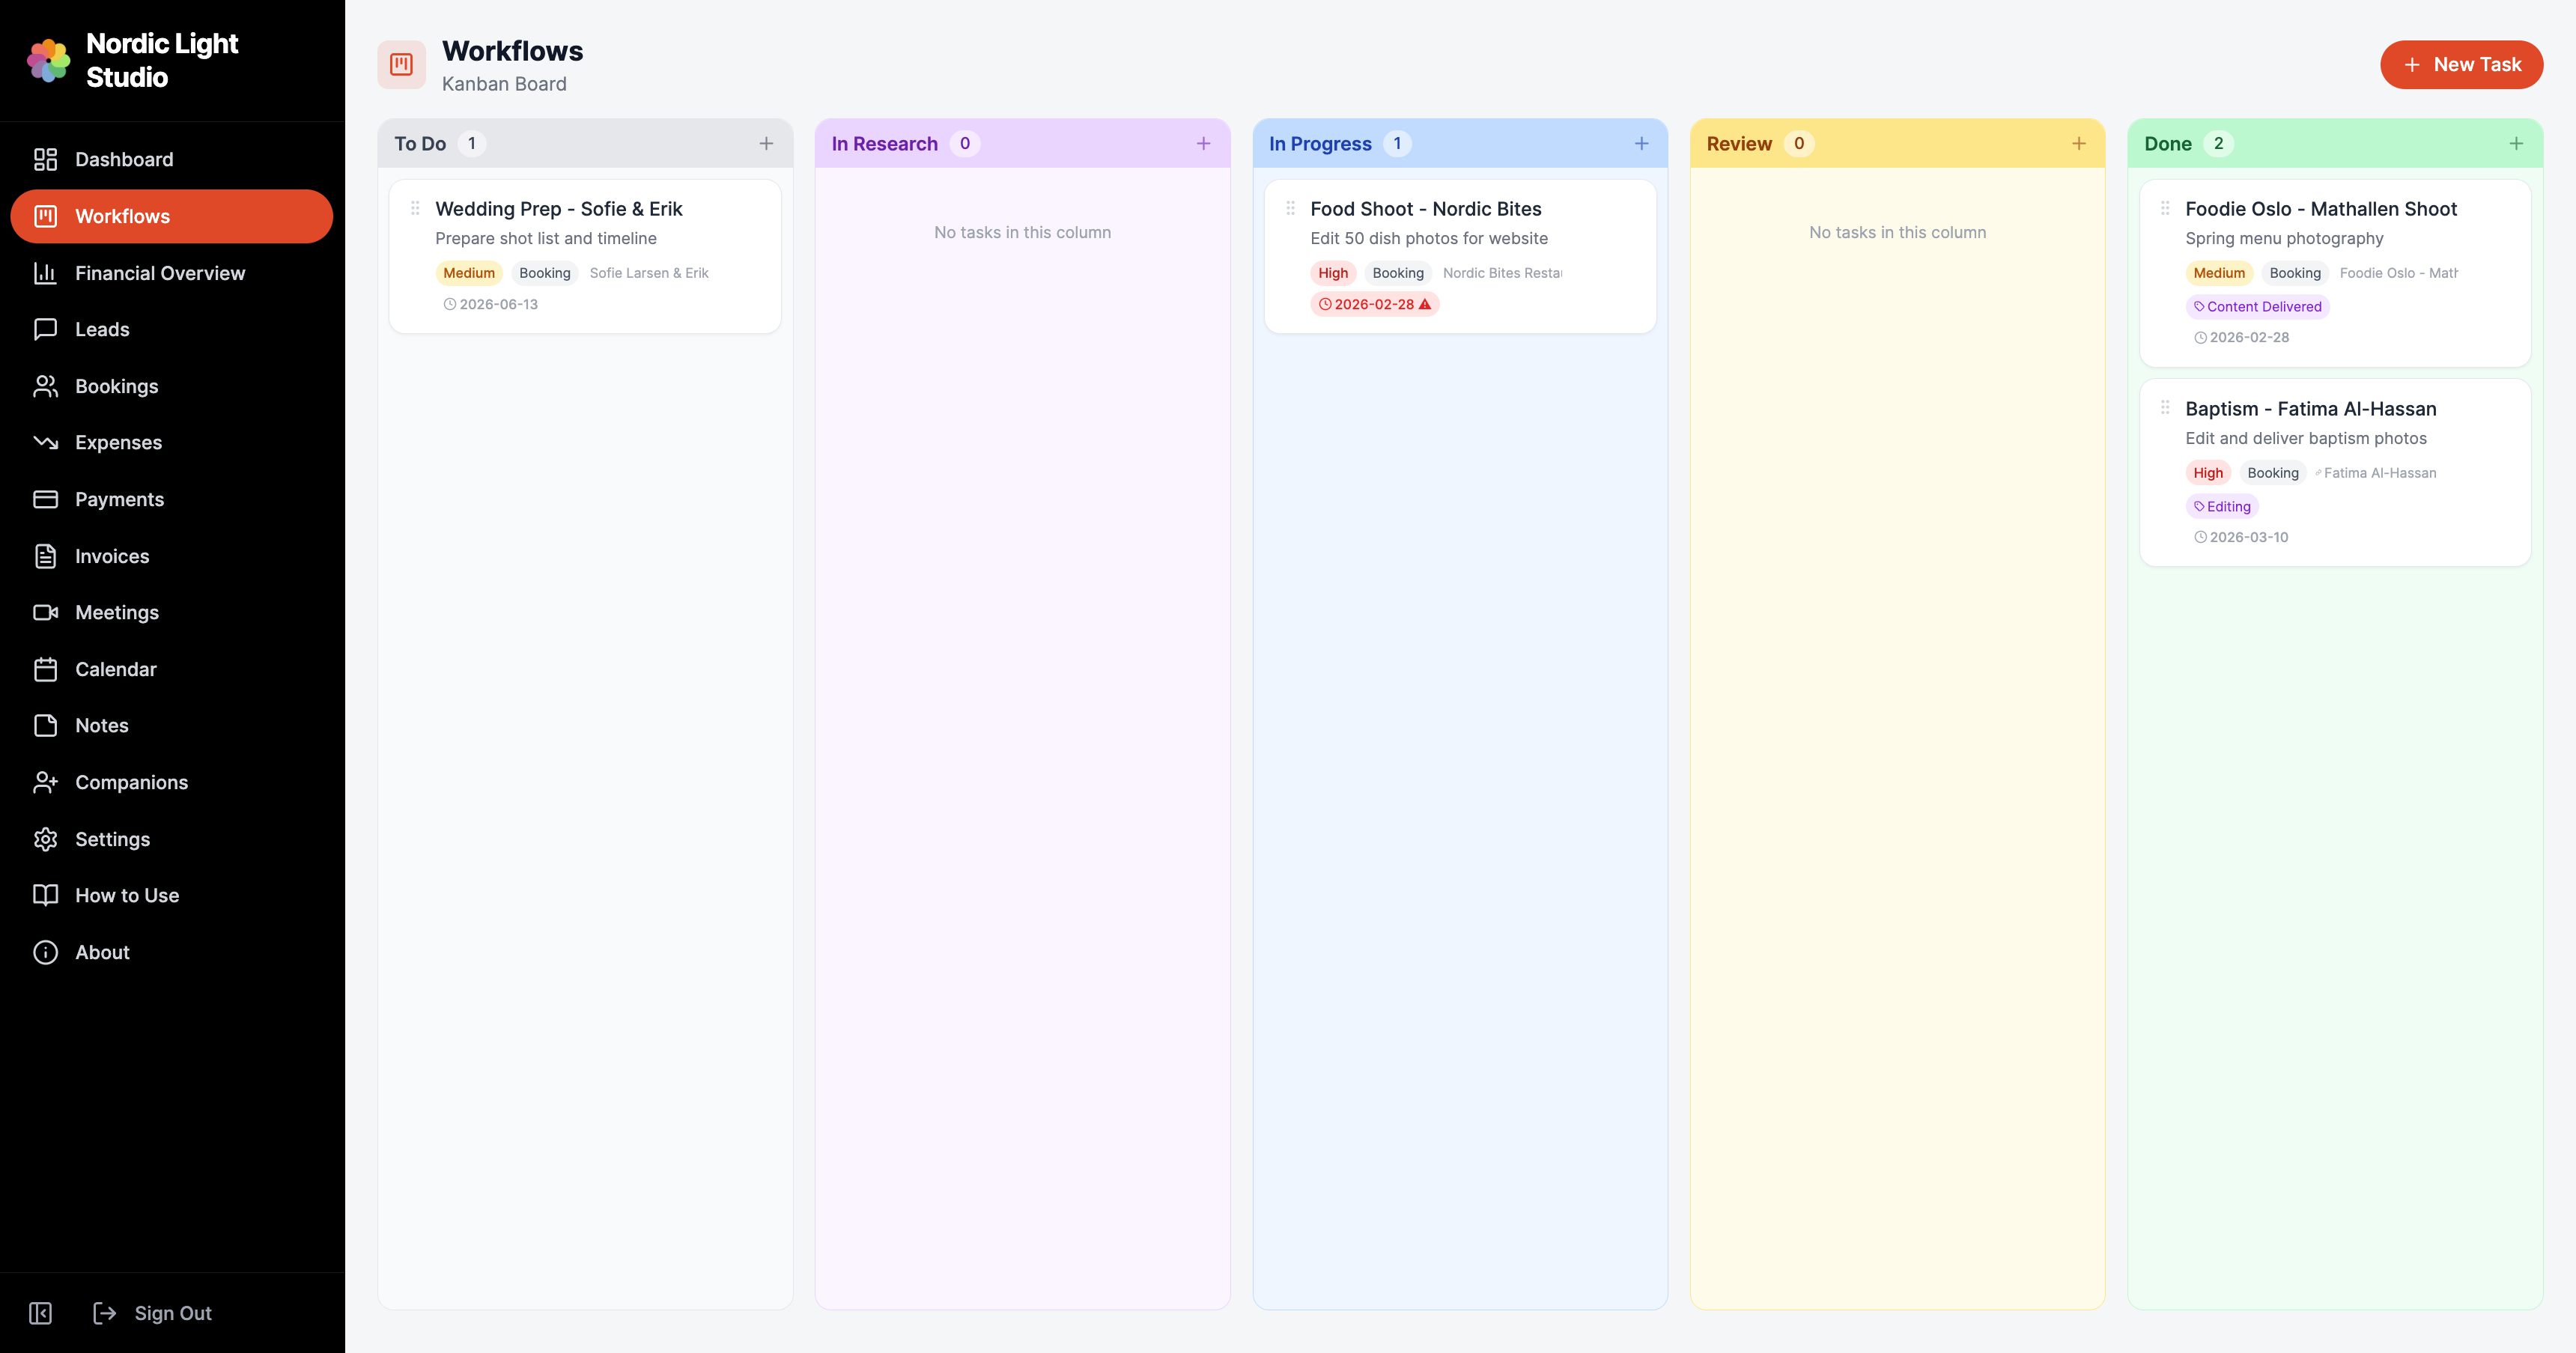Image resolution: width=2576 pixels, height=1353 pixels.
Task: Click the New Task button
Action: [2461, 64]
